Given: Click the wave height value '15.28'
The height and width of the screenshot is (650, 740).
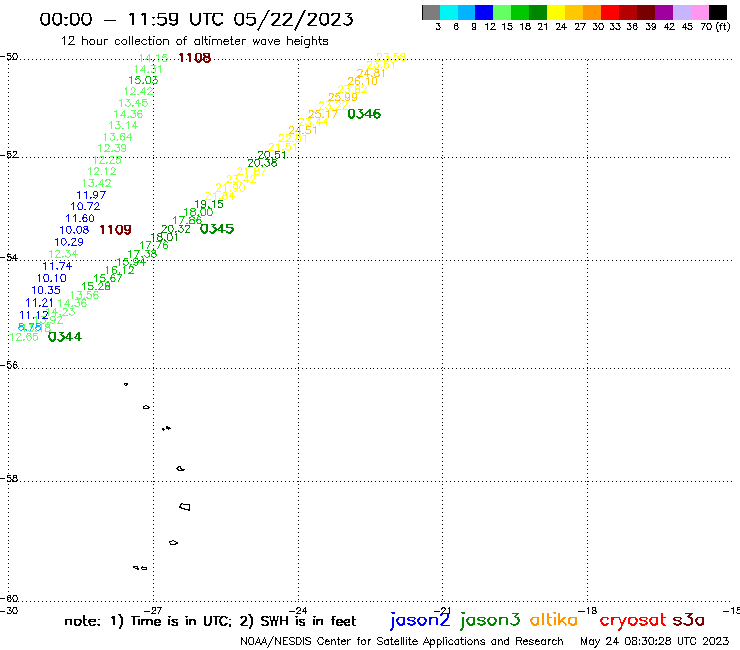Looking at the screenshot, I should point(96,287).
